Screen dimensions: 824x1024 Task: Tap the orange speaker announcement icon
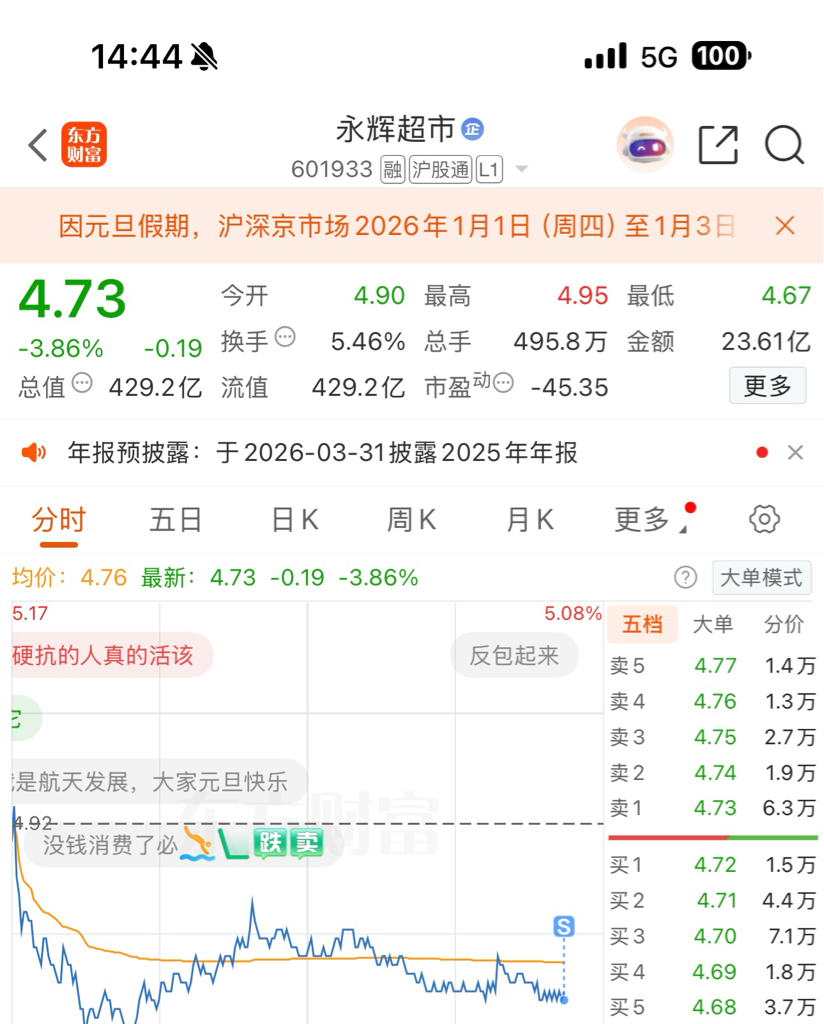tap(34, 452)
